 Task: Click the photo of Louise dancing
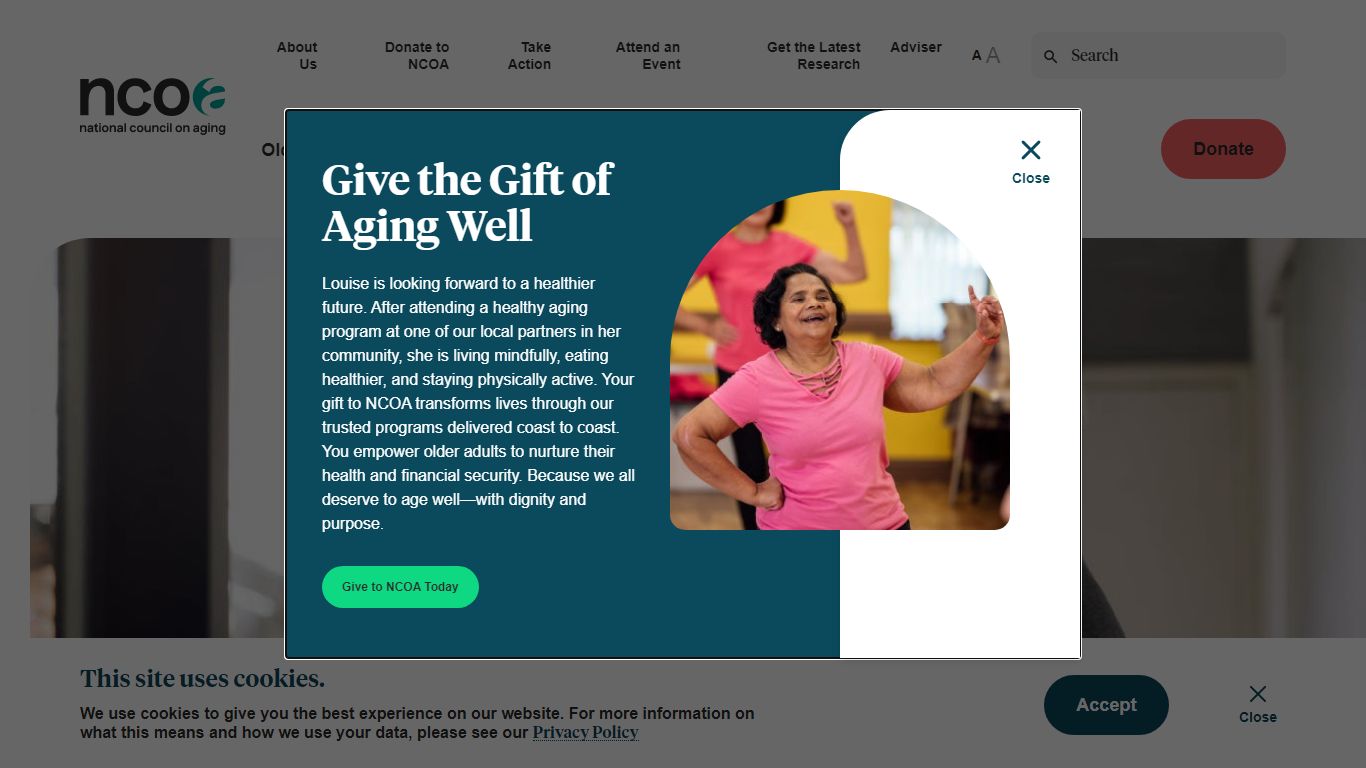click(x=840, y=360)
